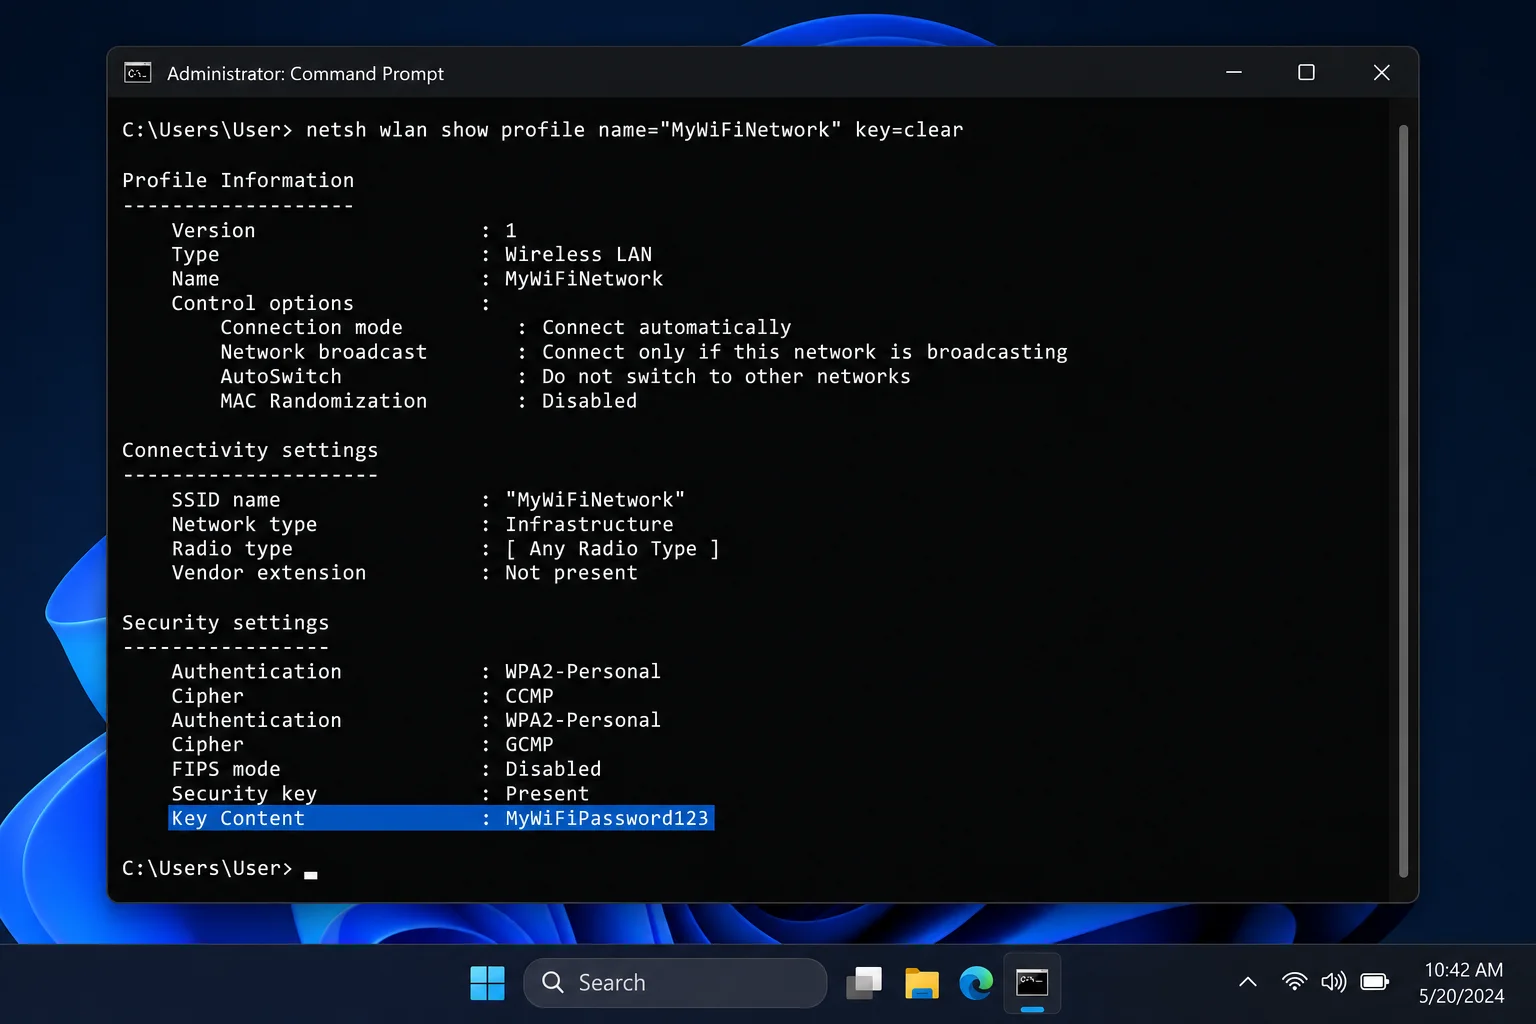Click 'Do not switch to other networks'
This screenshot has height=1024, width=1536.
[726, 377]
